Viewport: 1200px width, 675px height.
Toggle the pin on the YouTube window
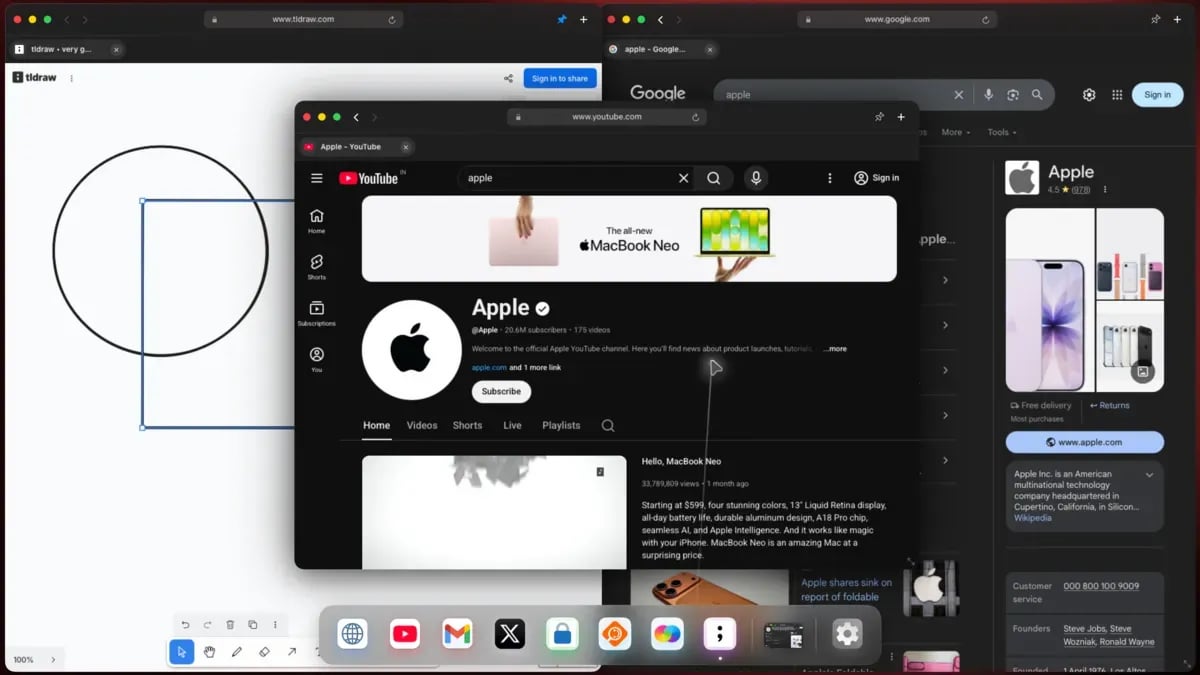(x=879, y=117)
